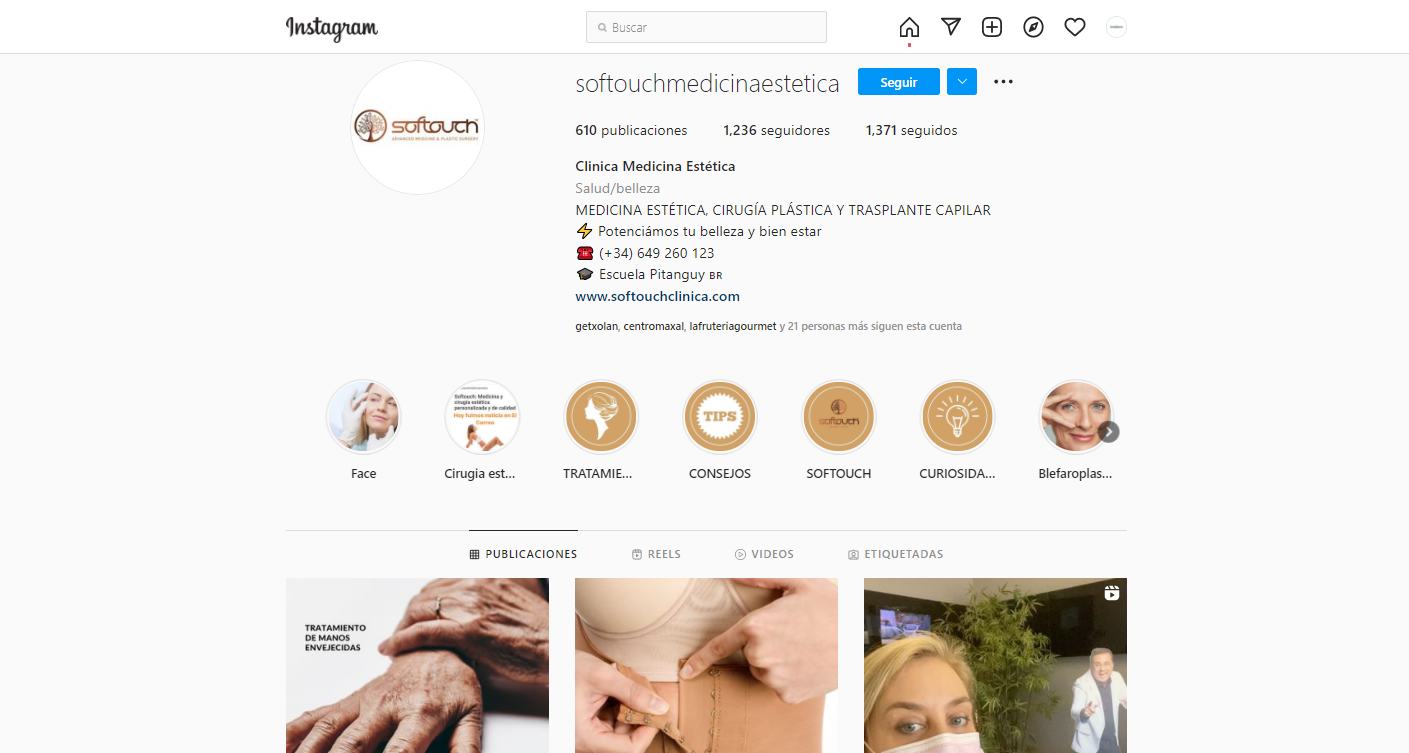Open activity feed heart icon

pyautogui.click(x=1075, y=27)
